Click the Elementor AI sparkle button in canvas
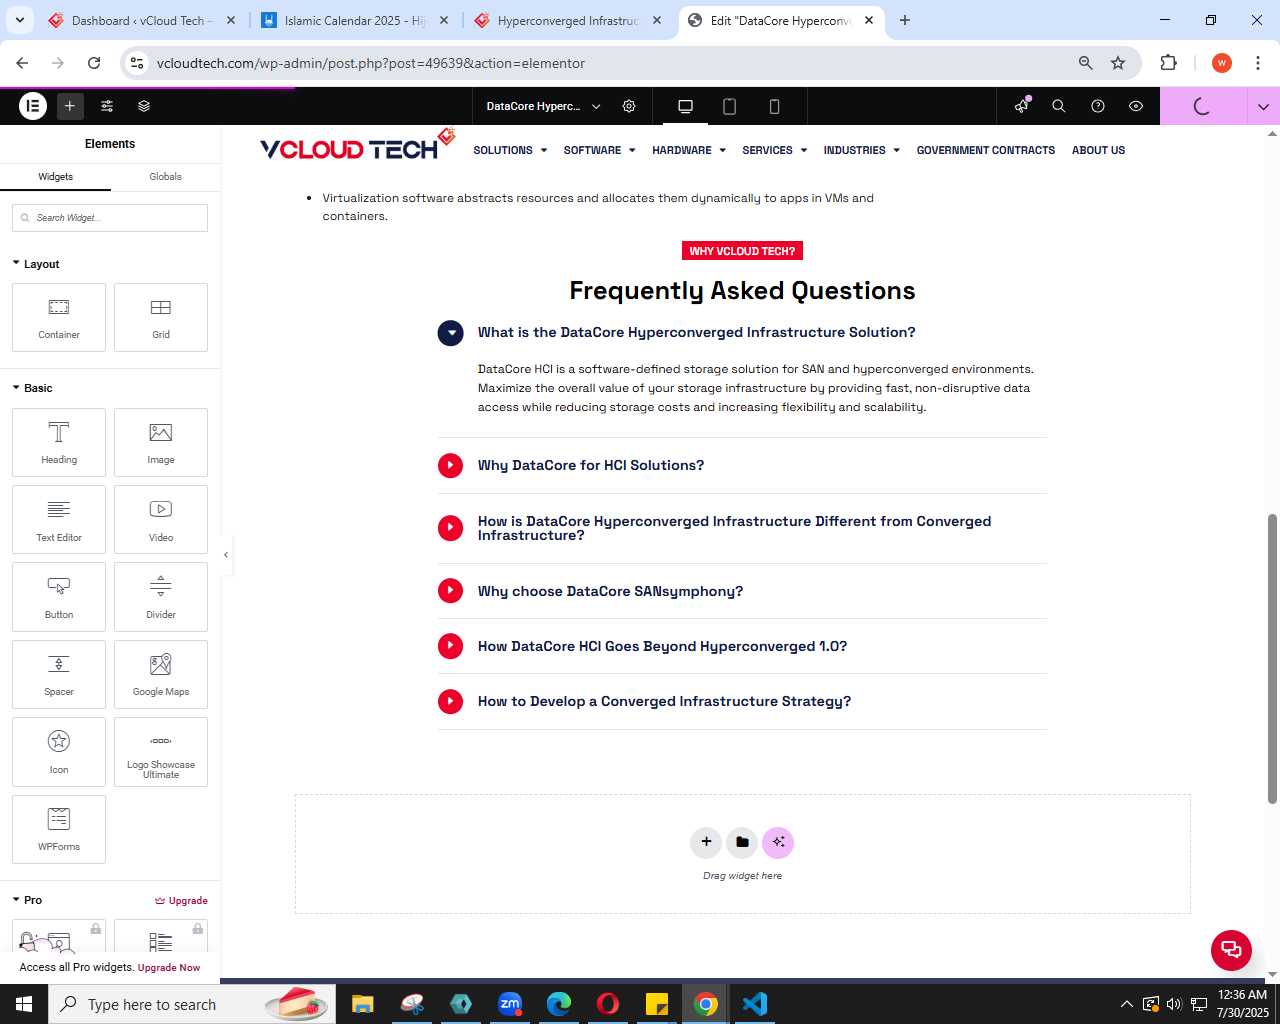This screenshot has width=1280, height=1024. coord(778,842)
